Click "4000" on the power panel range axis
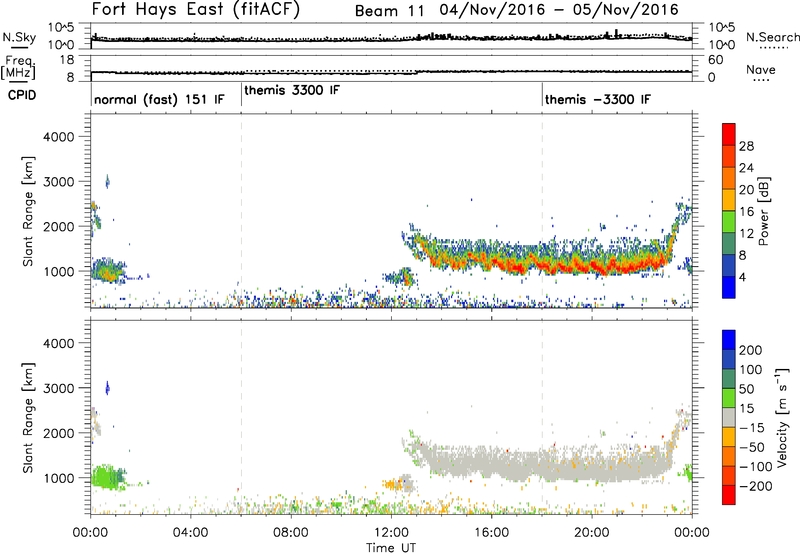Screen dimensions: 800x554 (59, 137)
